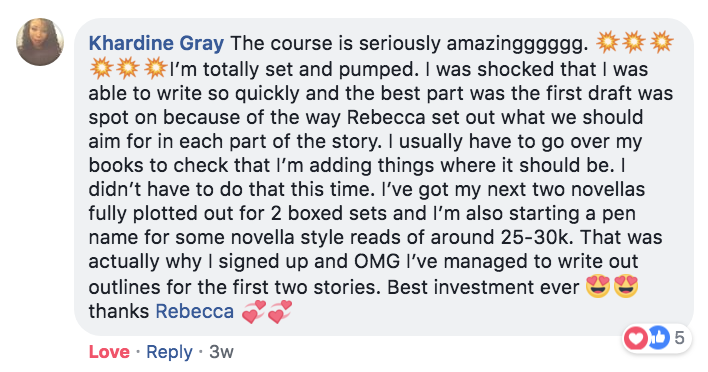
Task: Open Khardine Gray's profile picture
Action: tap(40, 42)
